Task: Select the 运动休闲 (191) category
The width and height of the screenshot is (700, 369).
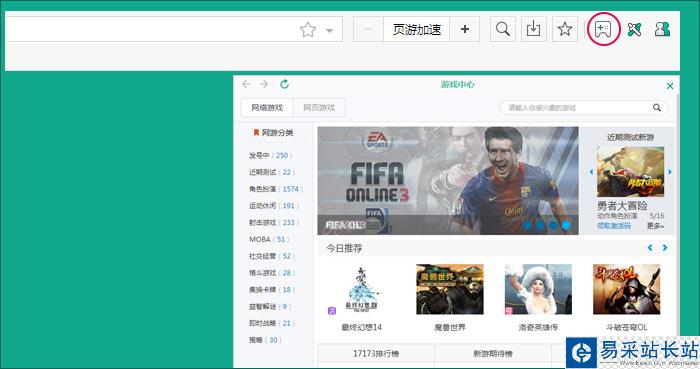Action: [x=274, y=206]
